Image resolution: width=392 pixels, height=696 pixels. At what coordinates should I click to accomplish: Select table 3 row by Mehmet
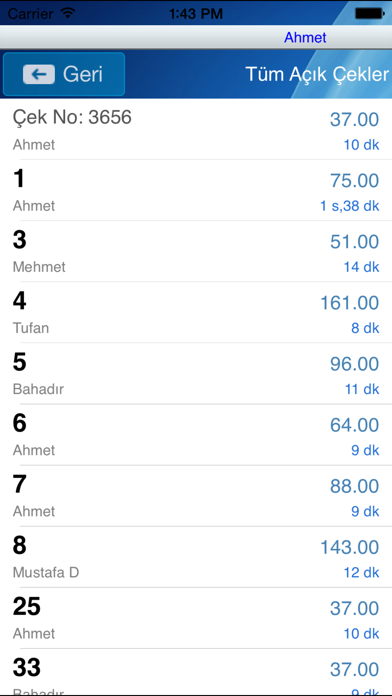196,251
